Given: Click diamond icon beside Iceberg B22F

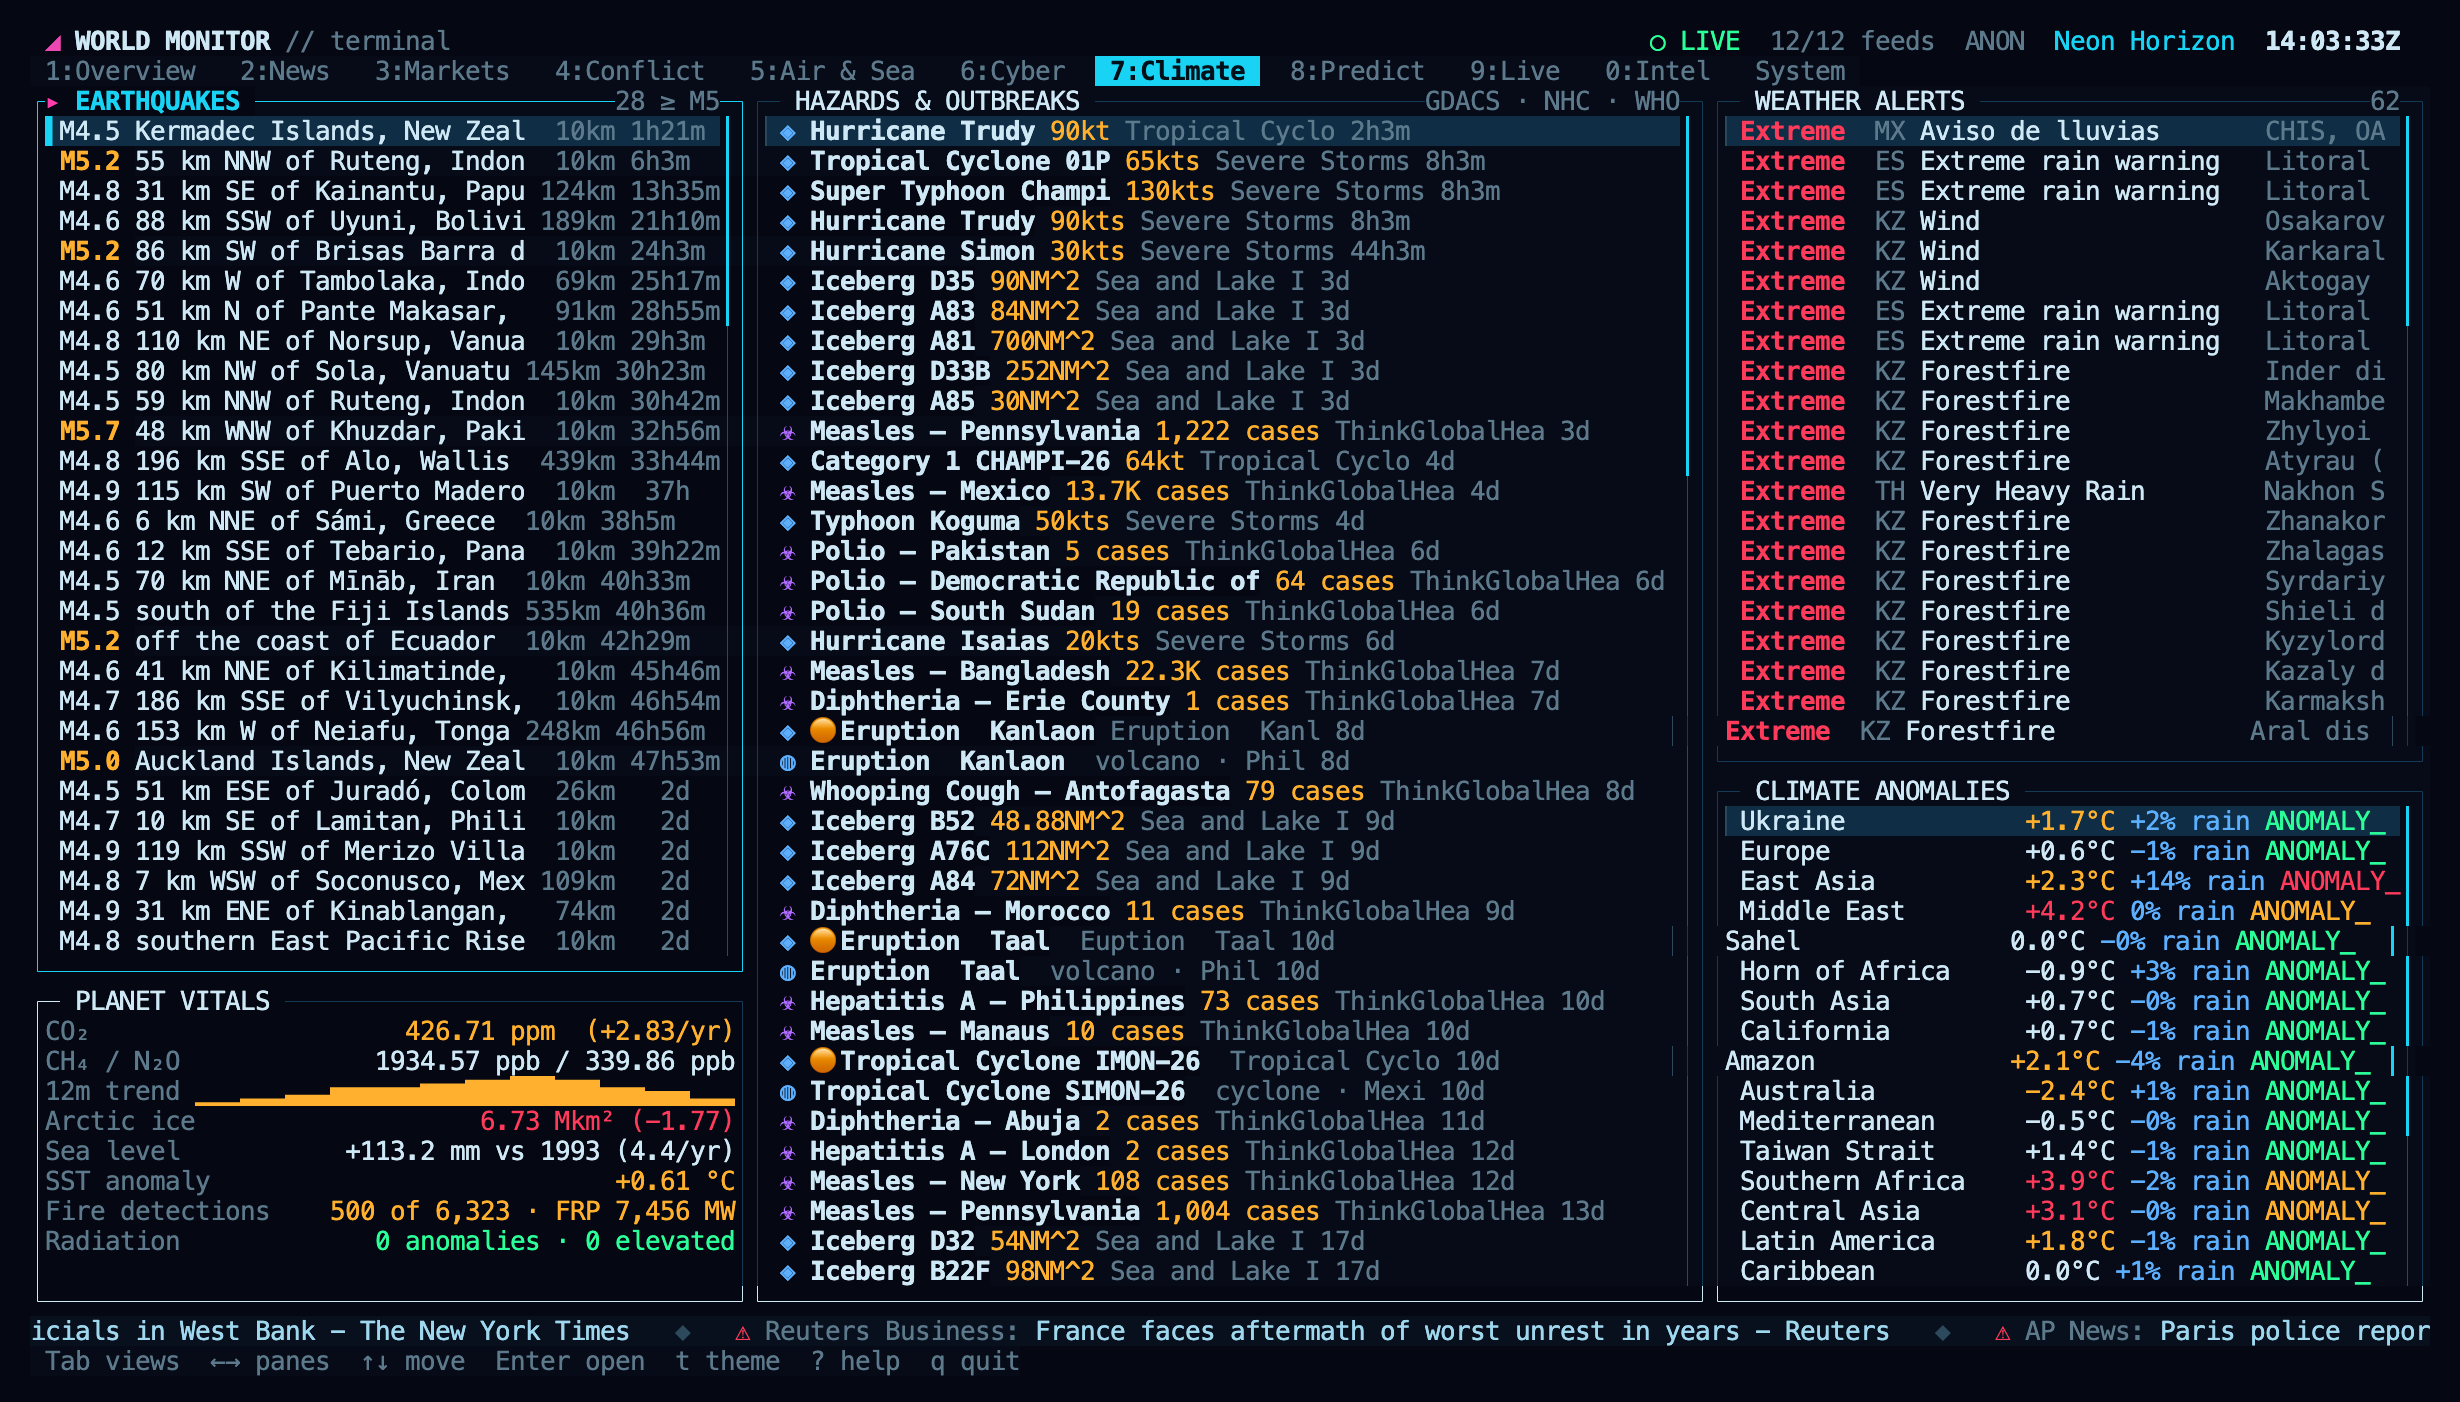Looking at the screenshot, I should [x=788, y=1272].
